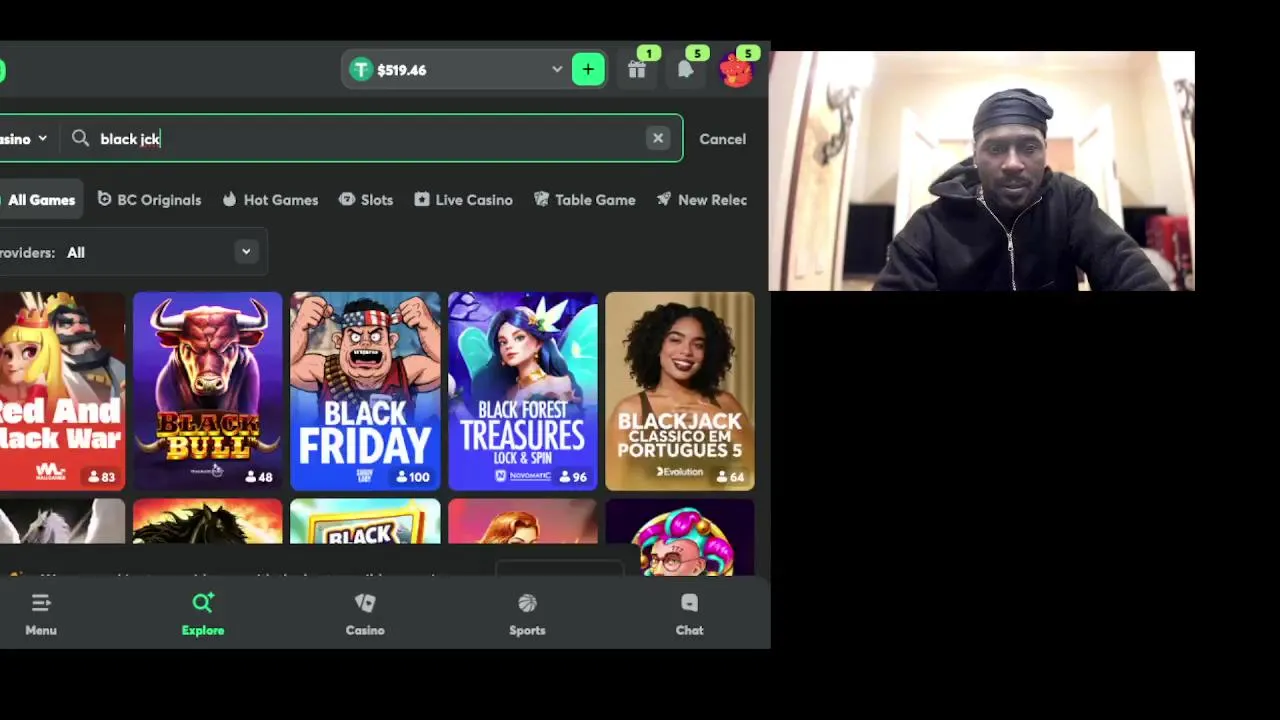Click the Tether currency coin icon
This screenshot has height=720, width=1280.
tap(361, 70)
